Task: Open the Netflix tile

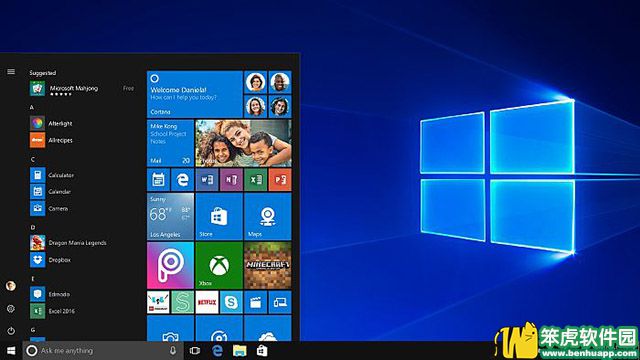Action: (207, 302)
